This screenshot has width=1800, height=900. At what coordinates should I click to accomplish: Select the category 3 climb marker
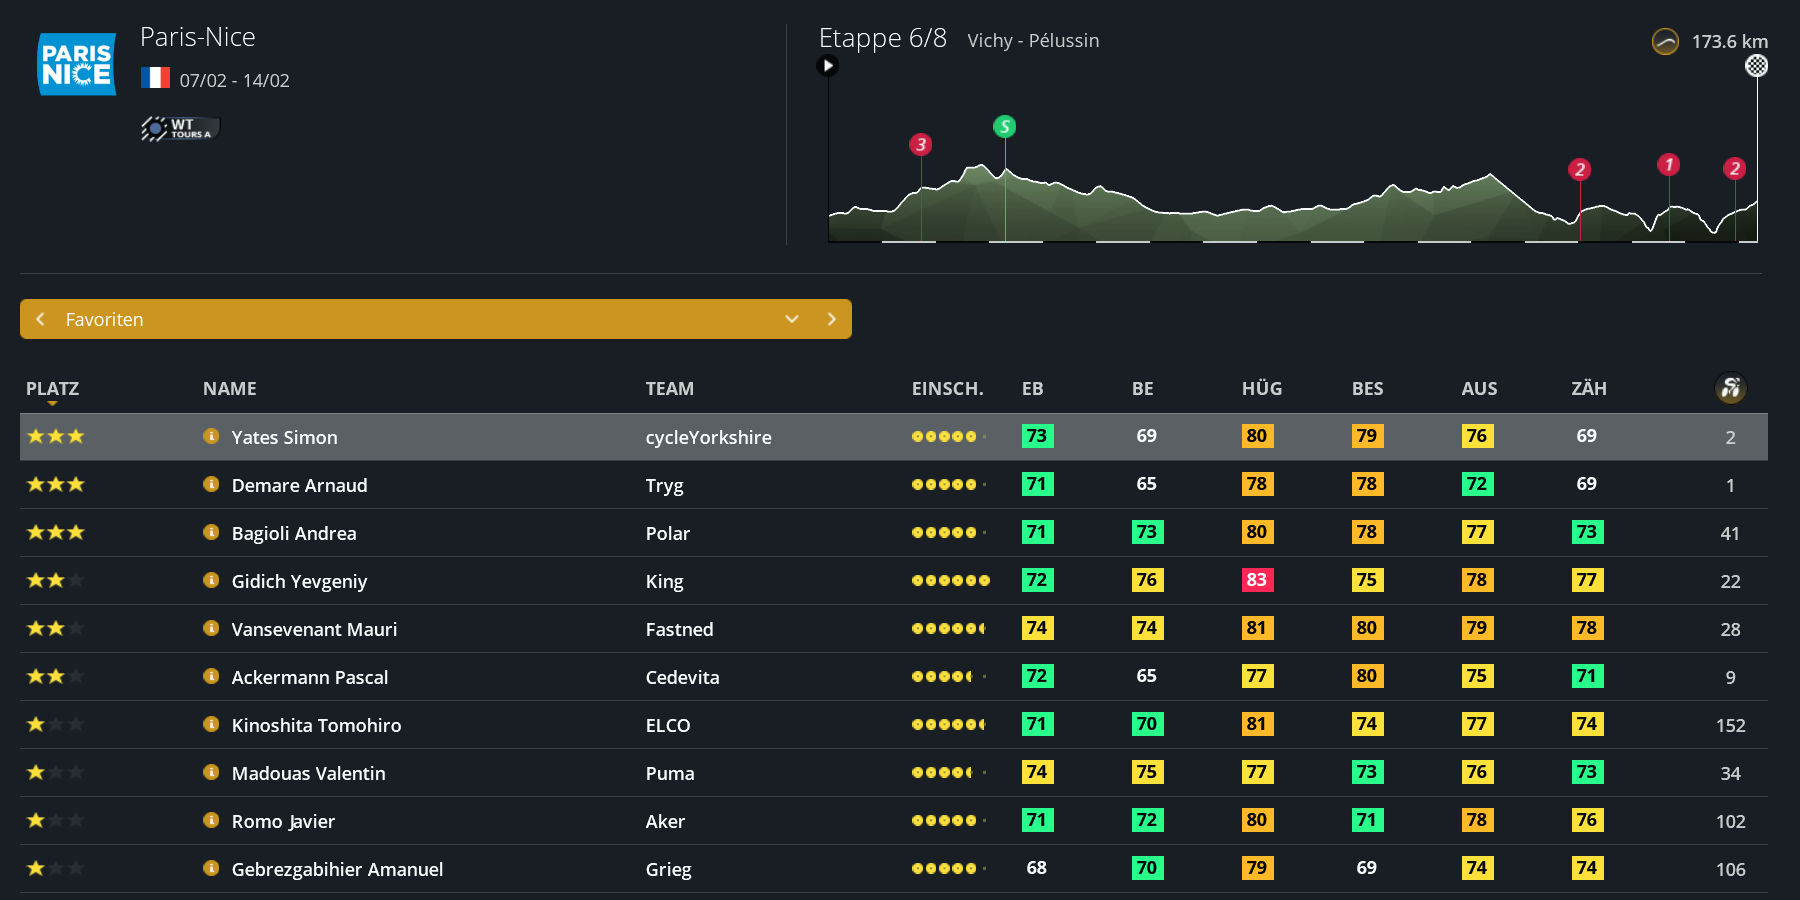(x=920, y=145)
